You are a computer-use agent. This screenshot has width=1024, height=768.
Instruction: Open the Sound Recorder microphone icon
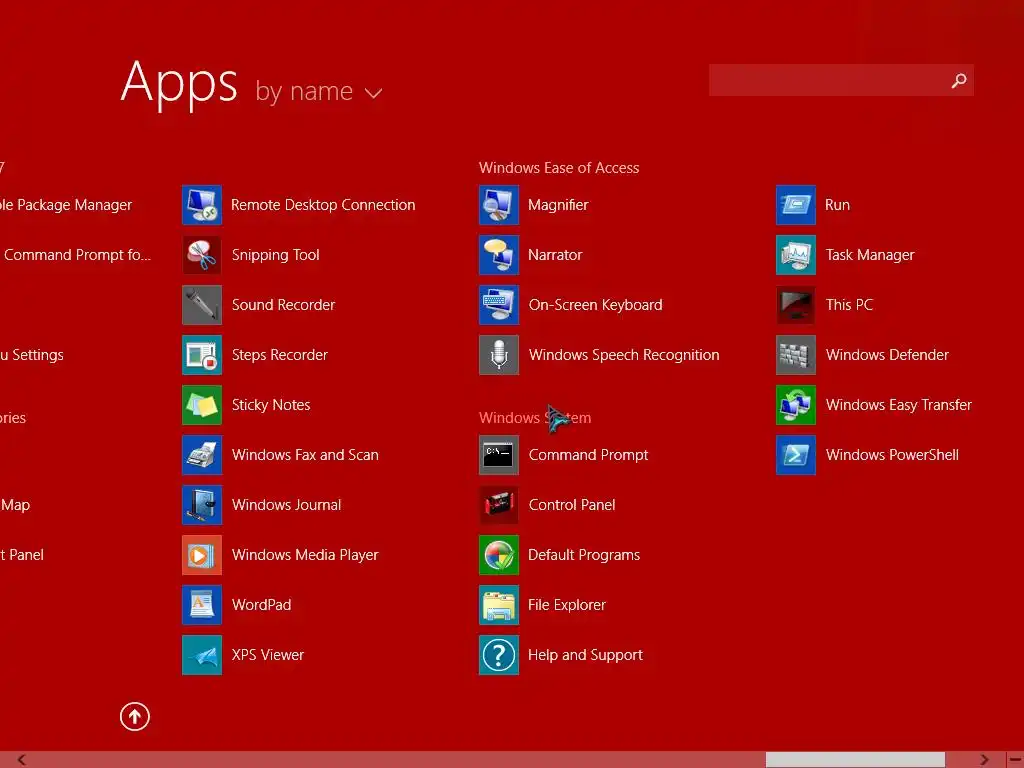(202, 305)
